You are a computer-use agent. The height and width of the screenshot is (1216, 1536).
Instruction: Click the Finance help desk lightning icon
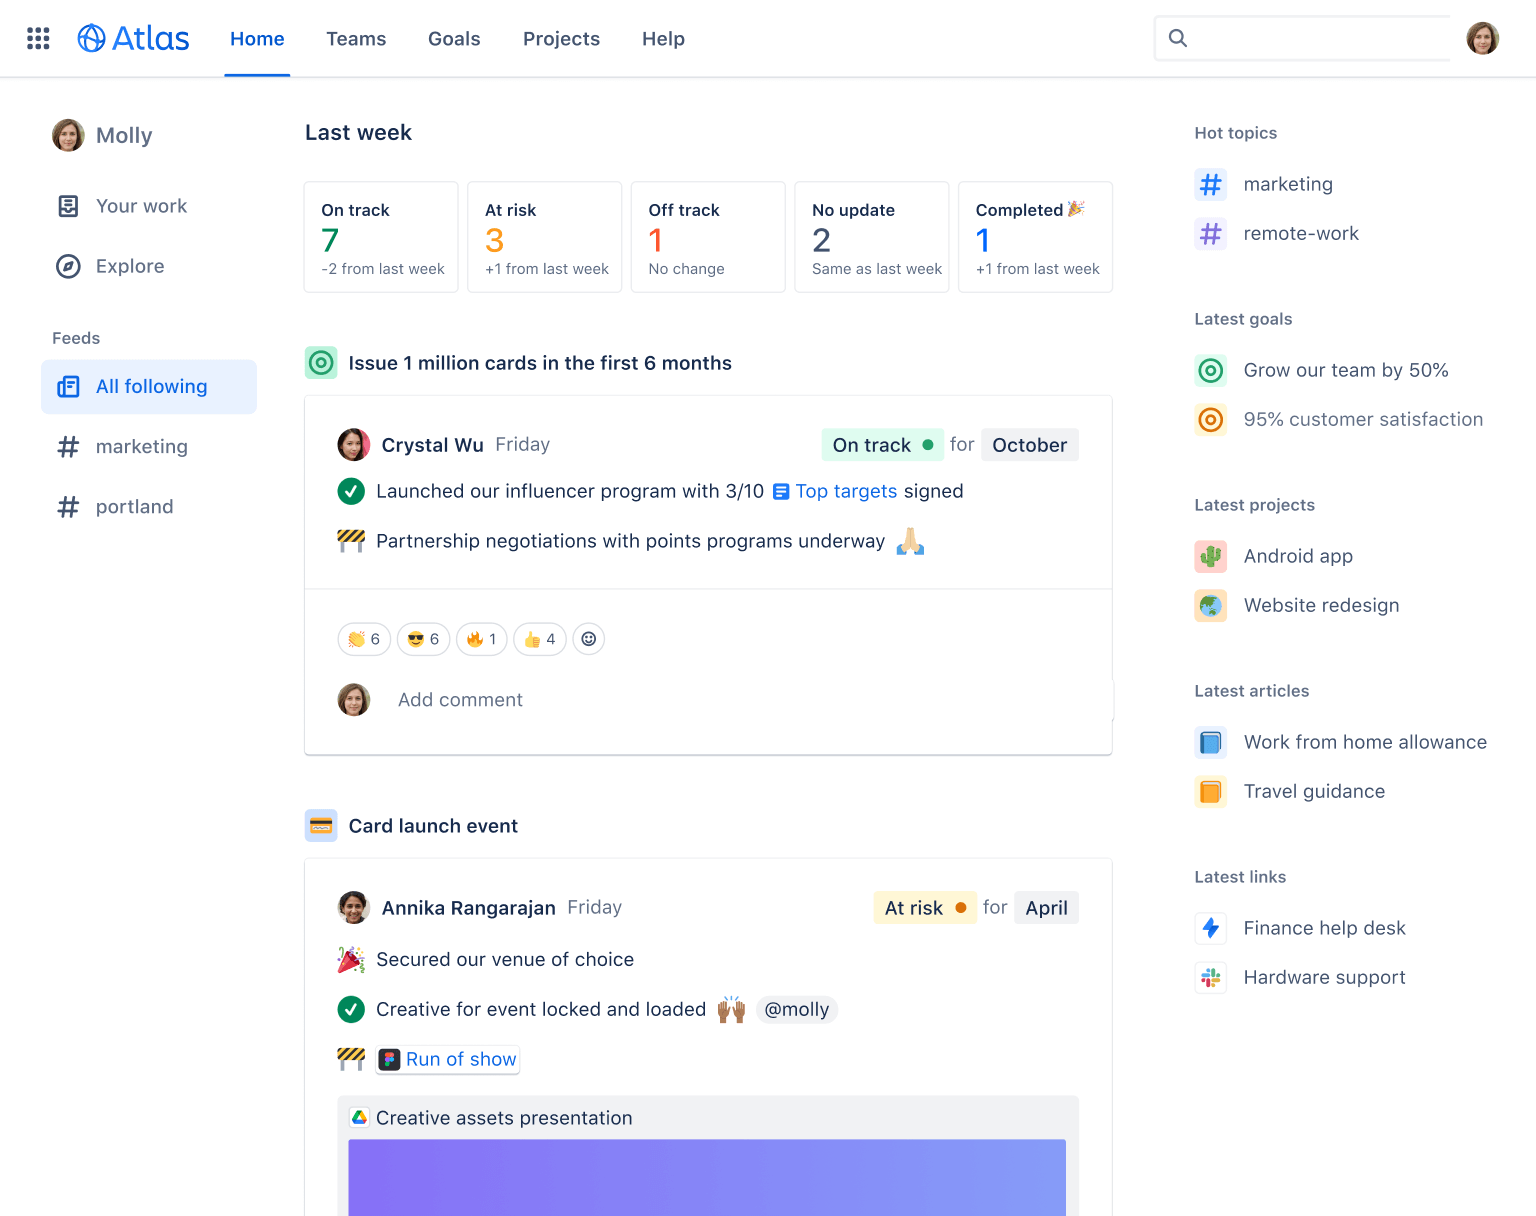tap(1210, 928)
